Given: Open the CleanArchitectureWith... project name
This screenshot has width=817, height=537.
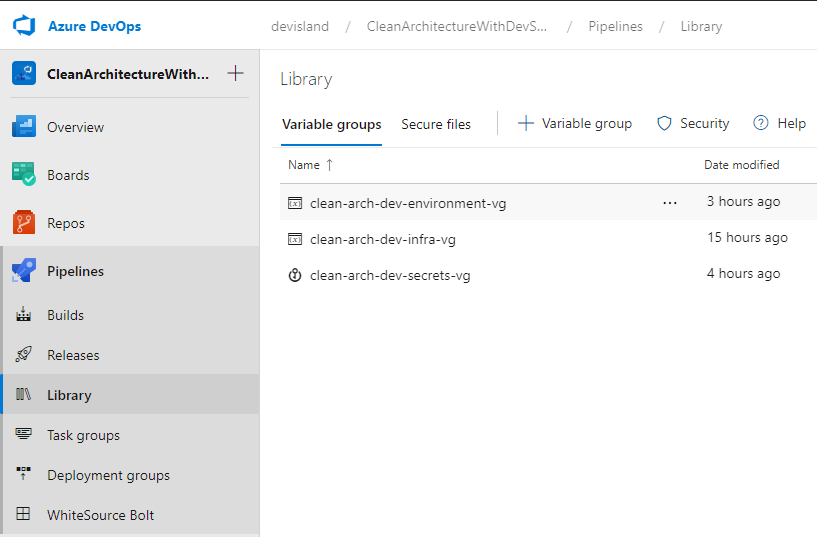Looking at the screenshot, I should 128,74.
